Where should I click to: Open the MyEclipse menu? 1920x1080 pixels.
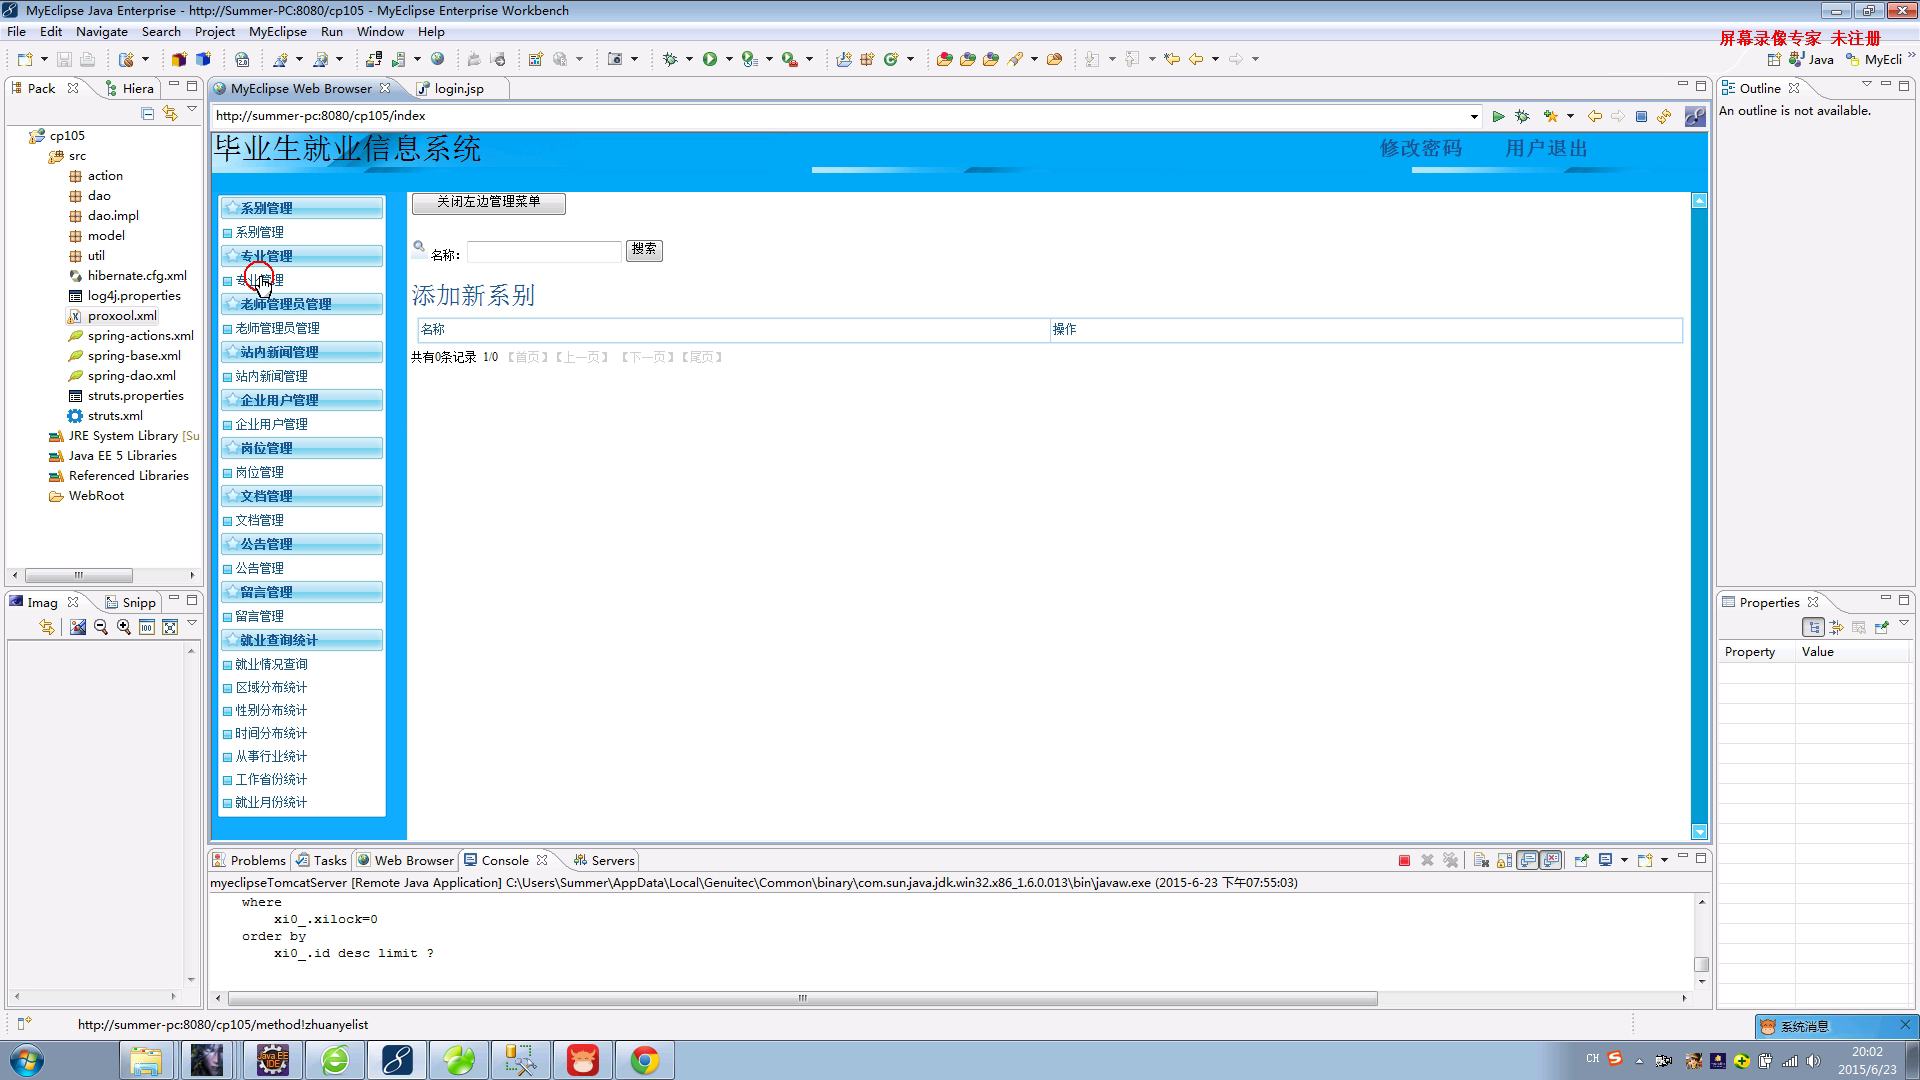278,32
